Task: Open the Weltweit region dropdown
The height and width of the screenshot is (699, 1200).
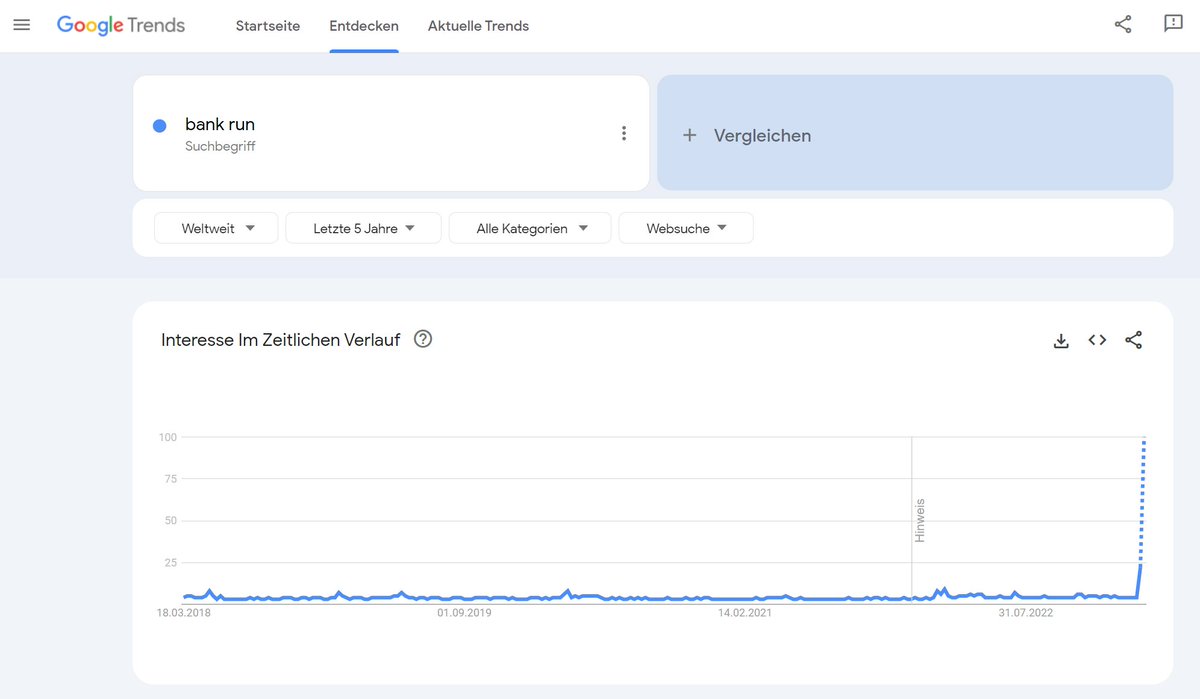Action: (216, 228)
